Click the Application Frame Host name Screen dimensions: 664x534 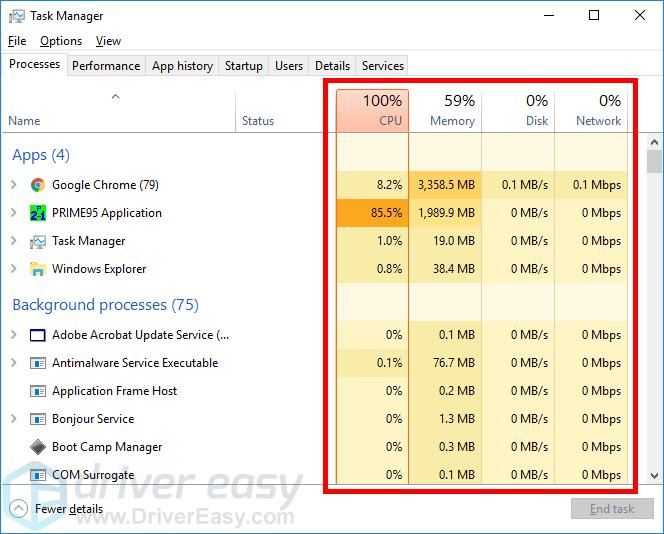coord(114,391)
